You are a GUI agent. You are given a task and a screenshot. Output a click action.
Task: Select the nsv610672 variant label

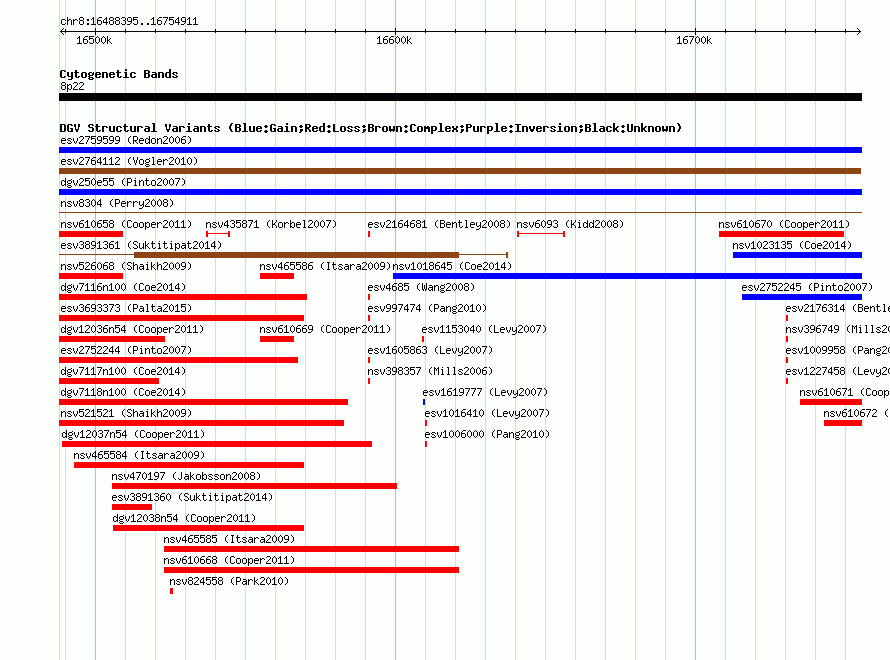857,413
